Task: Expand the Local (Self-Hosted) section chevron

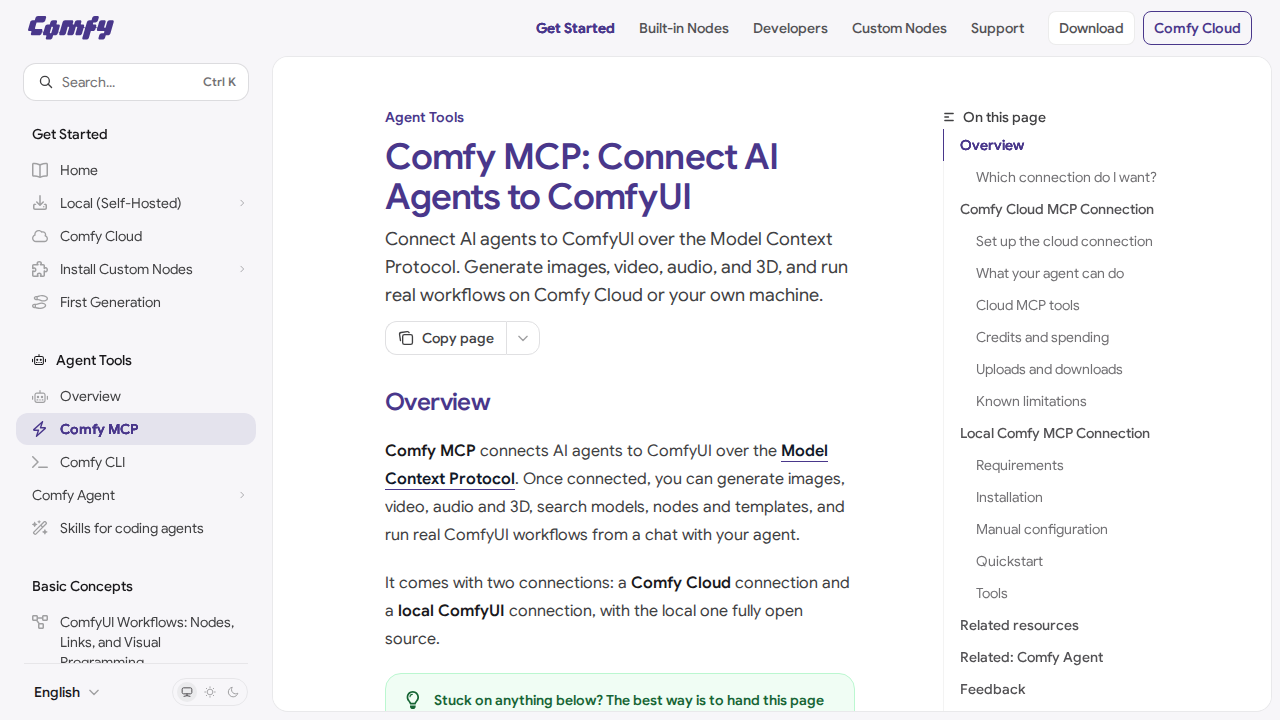Action: pos(242,203)
